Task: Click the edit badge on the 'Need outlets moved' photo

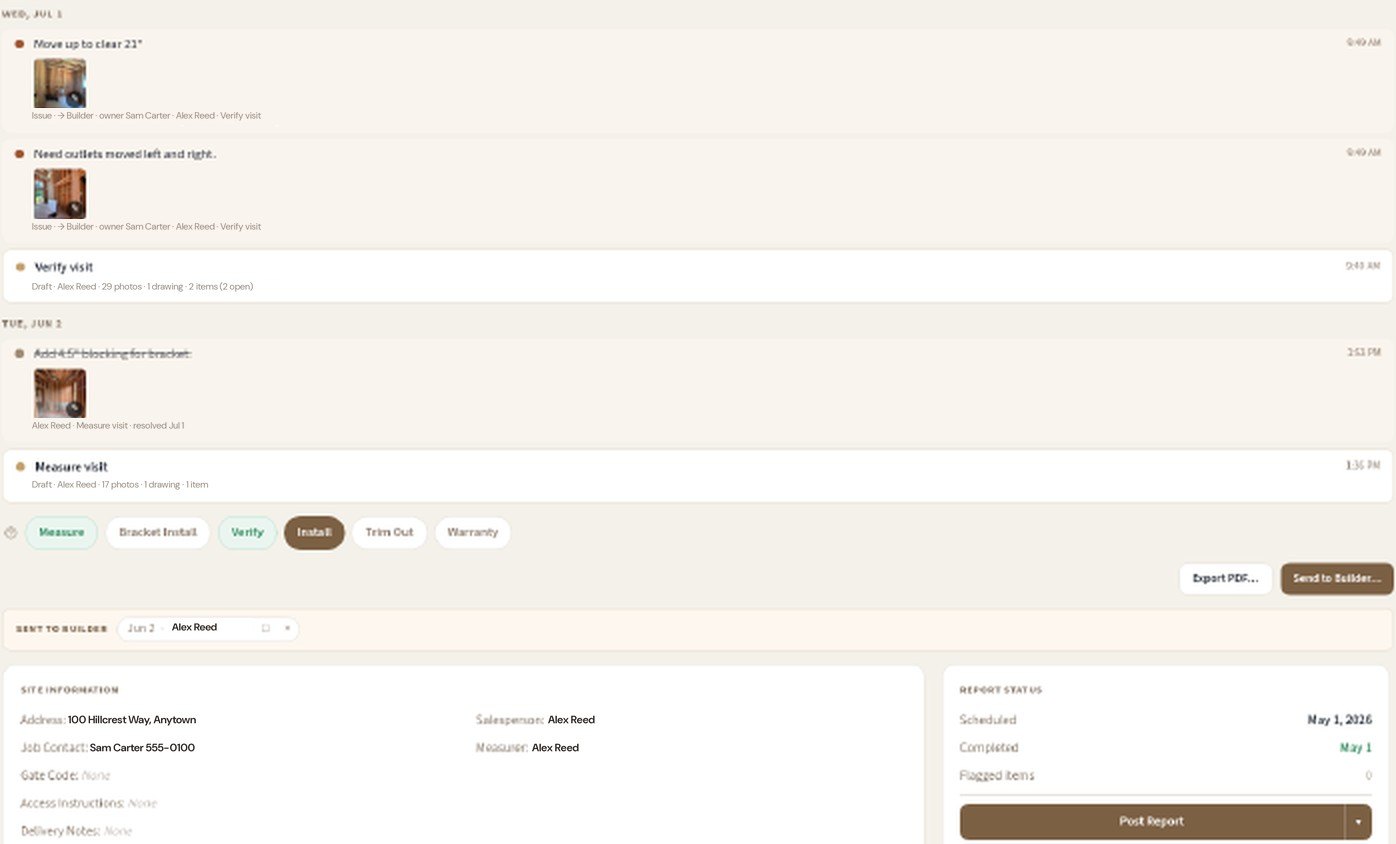Action: coord(74,208)
